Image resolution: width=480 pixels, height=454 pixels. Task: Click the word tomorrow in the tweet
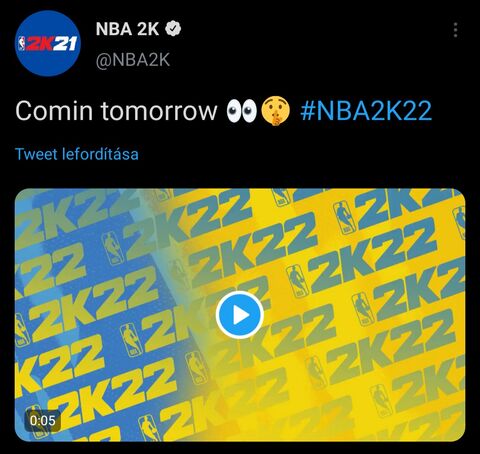(159, 111)
